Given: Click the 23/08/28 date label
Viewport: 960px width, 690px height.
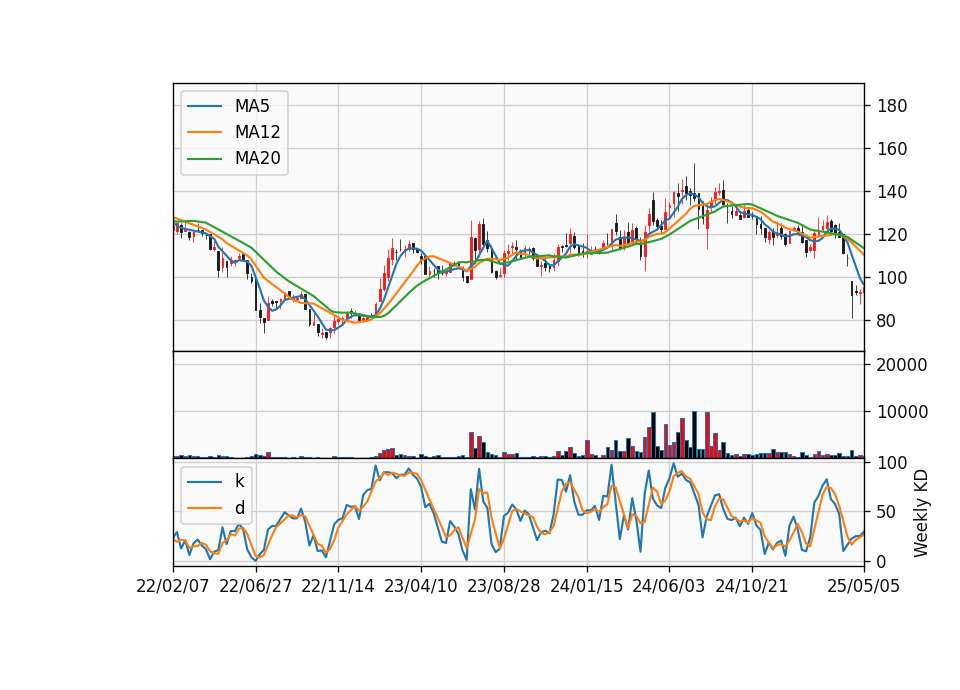Looking at the screenshot, I should click(x=504, y=586).
